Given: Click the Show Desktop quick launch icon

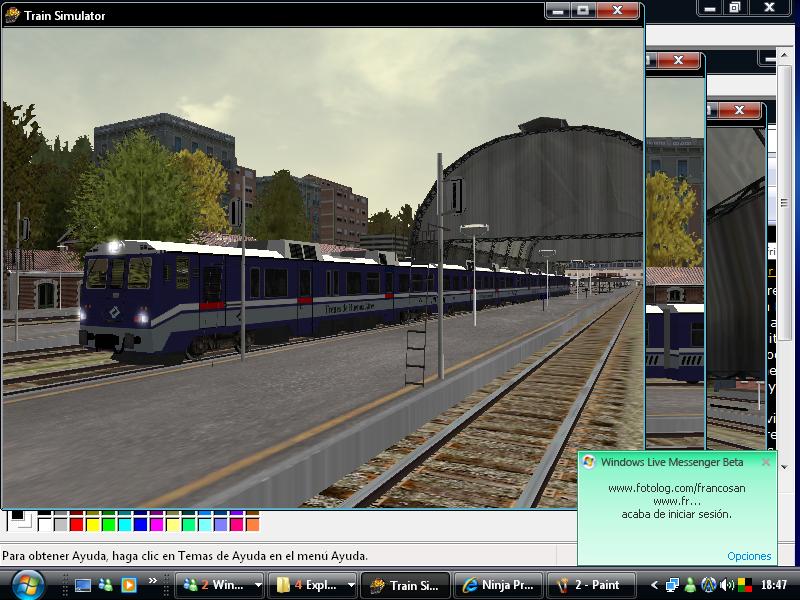Looking at the screenshot, I should tap(82, 585).
